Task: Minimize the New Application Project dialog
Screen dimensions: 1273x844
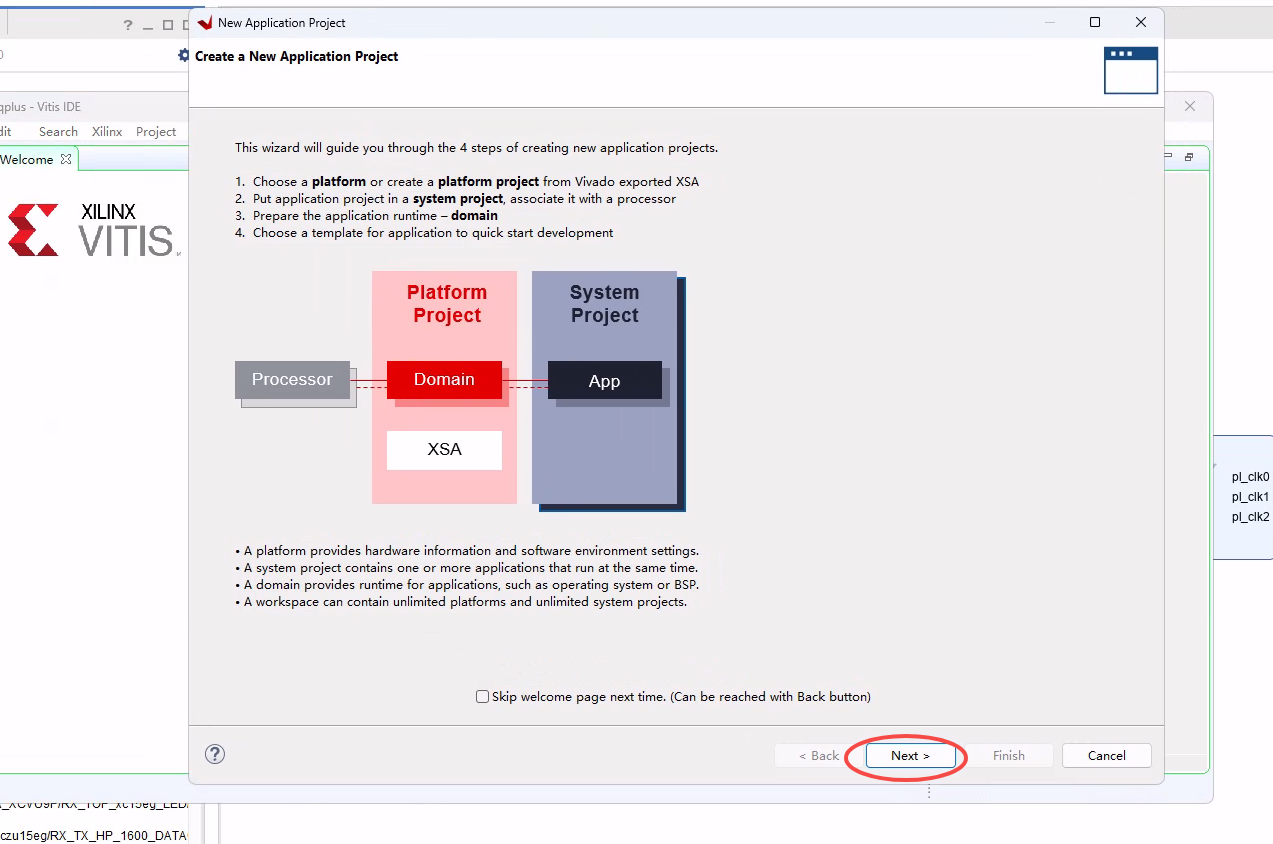Action: coord(1049,22)
